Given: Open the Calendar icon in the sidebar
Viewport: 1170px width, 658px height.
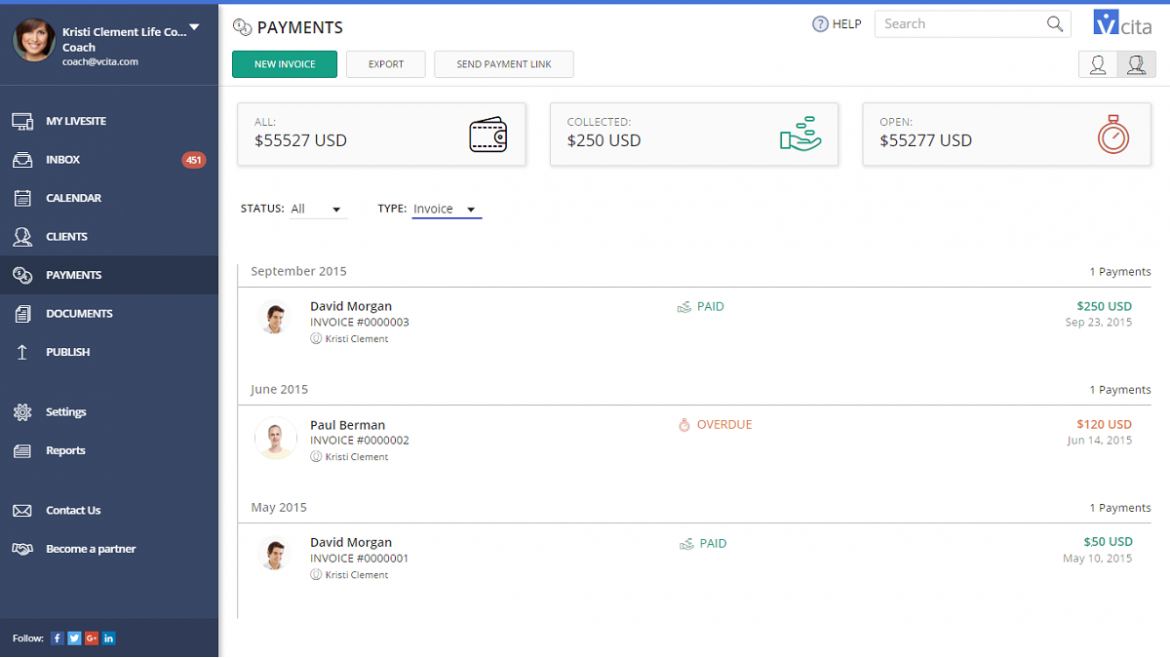Looking at the screenshot, I should [x=23, y=197].
